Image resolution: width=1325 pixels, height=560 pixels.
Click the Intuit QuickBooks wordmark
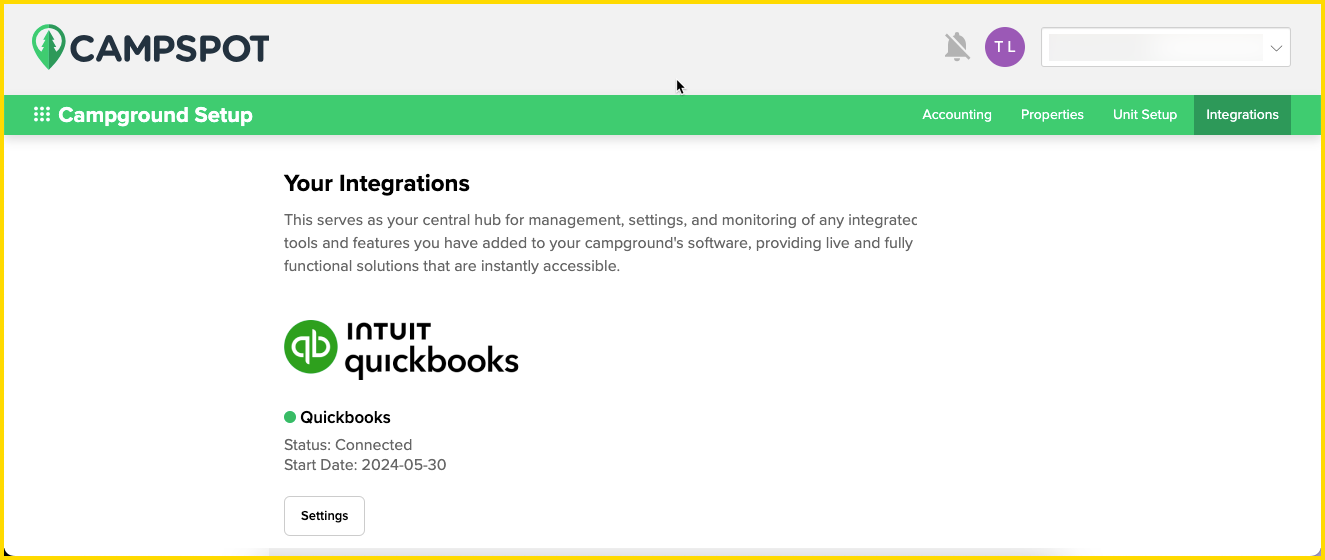pos(431,349)
